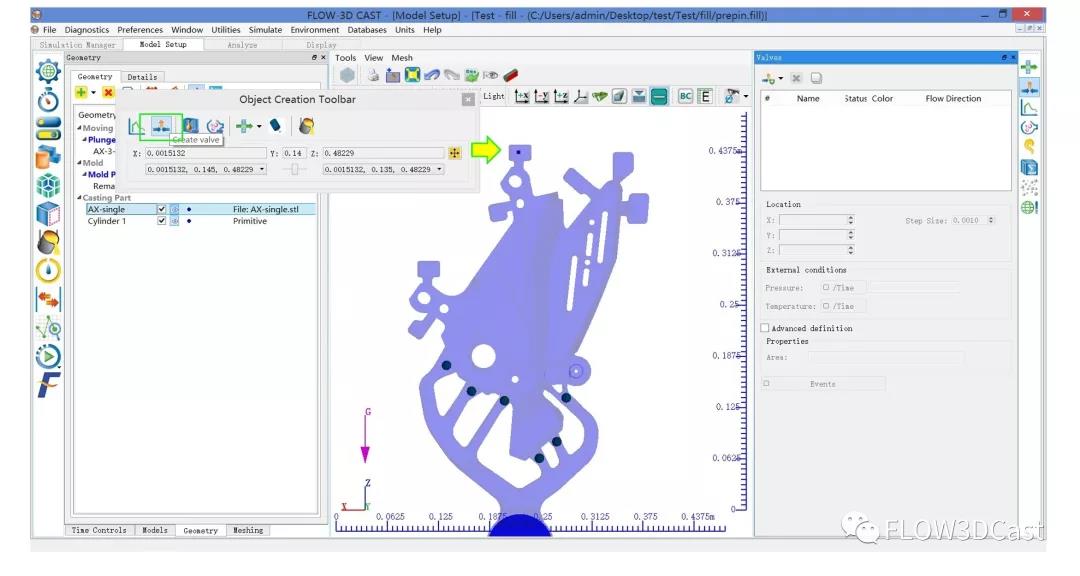Close the Object Creation Toolbar

click(x=467, y=100)
